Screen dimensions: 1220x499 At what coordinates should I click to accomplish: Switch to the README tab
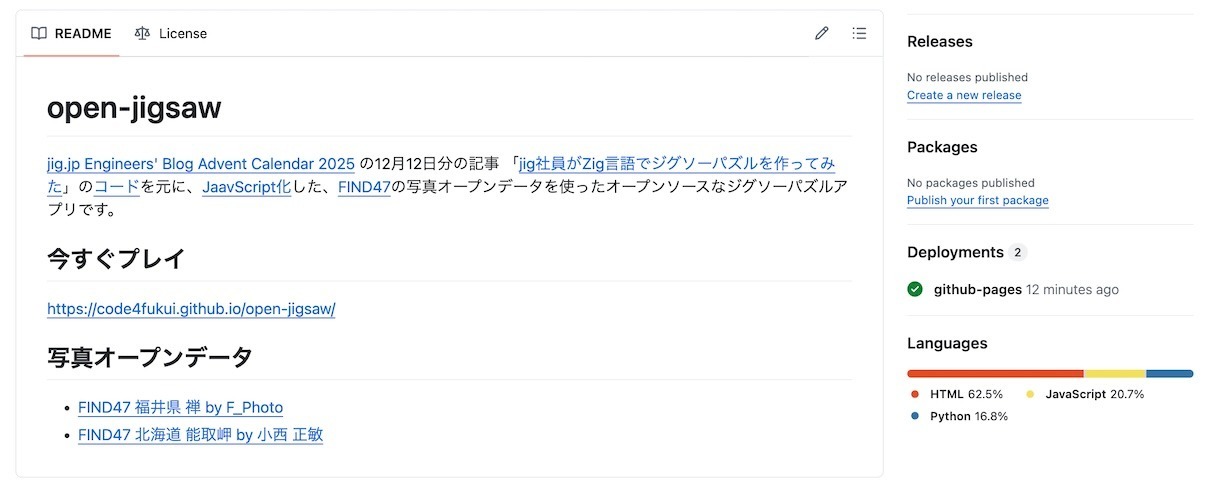point(72,33)
